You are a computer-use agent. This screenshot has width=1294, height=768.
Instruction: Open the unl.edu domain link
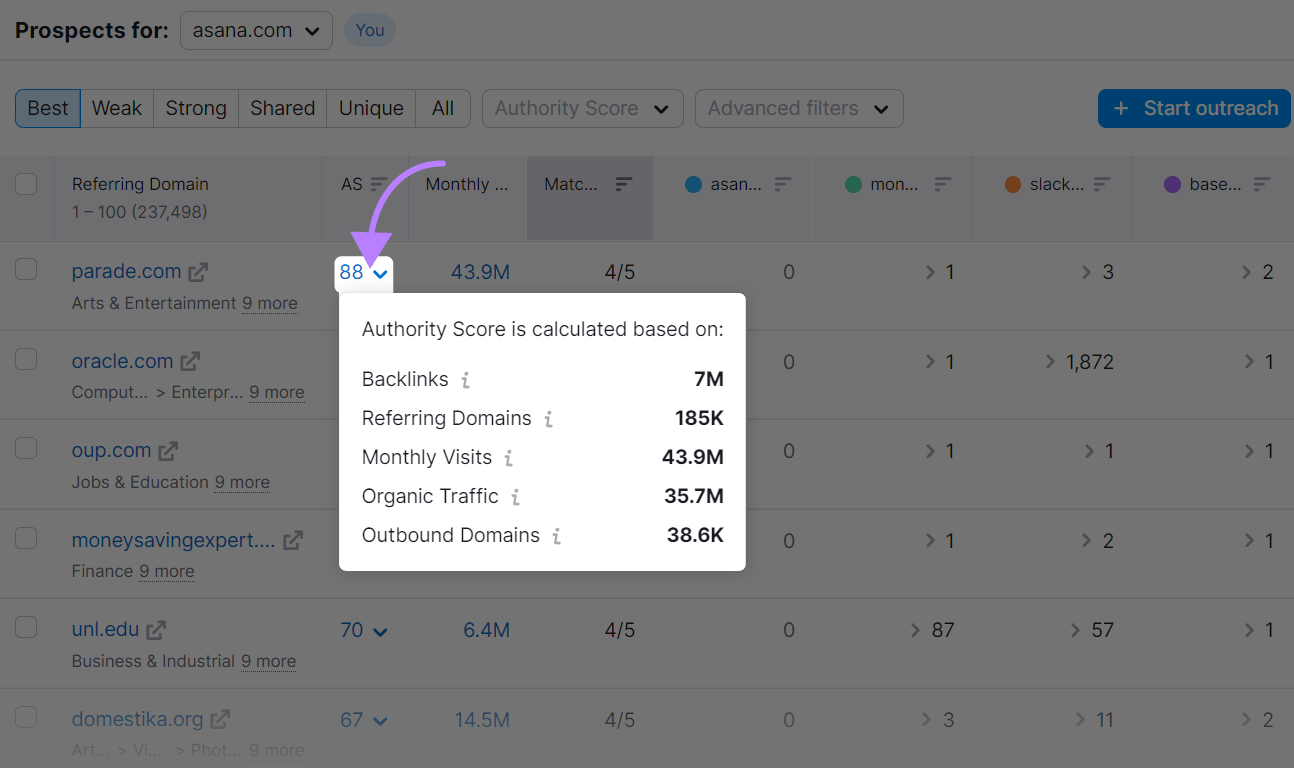(105, 630)
